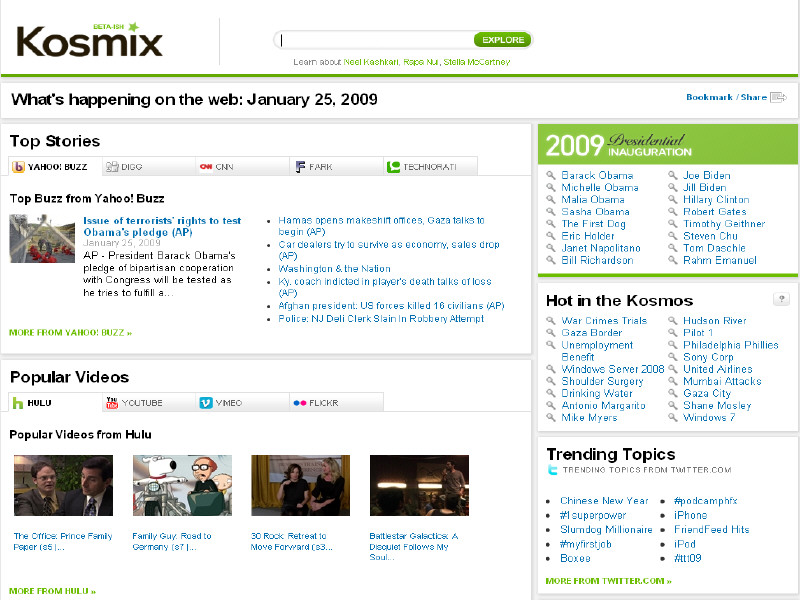The height and width of the screenshot is (600, 800).
Task: Click the magnifier icon beside Rahm Emanuel
Action: click(x=673, y=260)
